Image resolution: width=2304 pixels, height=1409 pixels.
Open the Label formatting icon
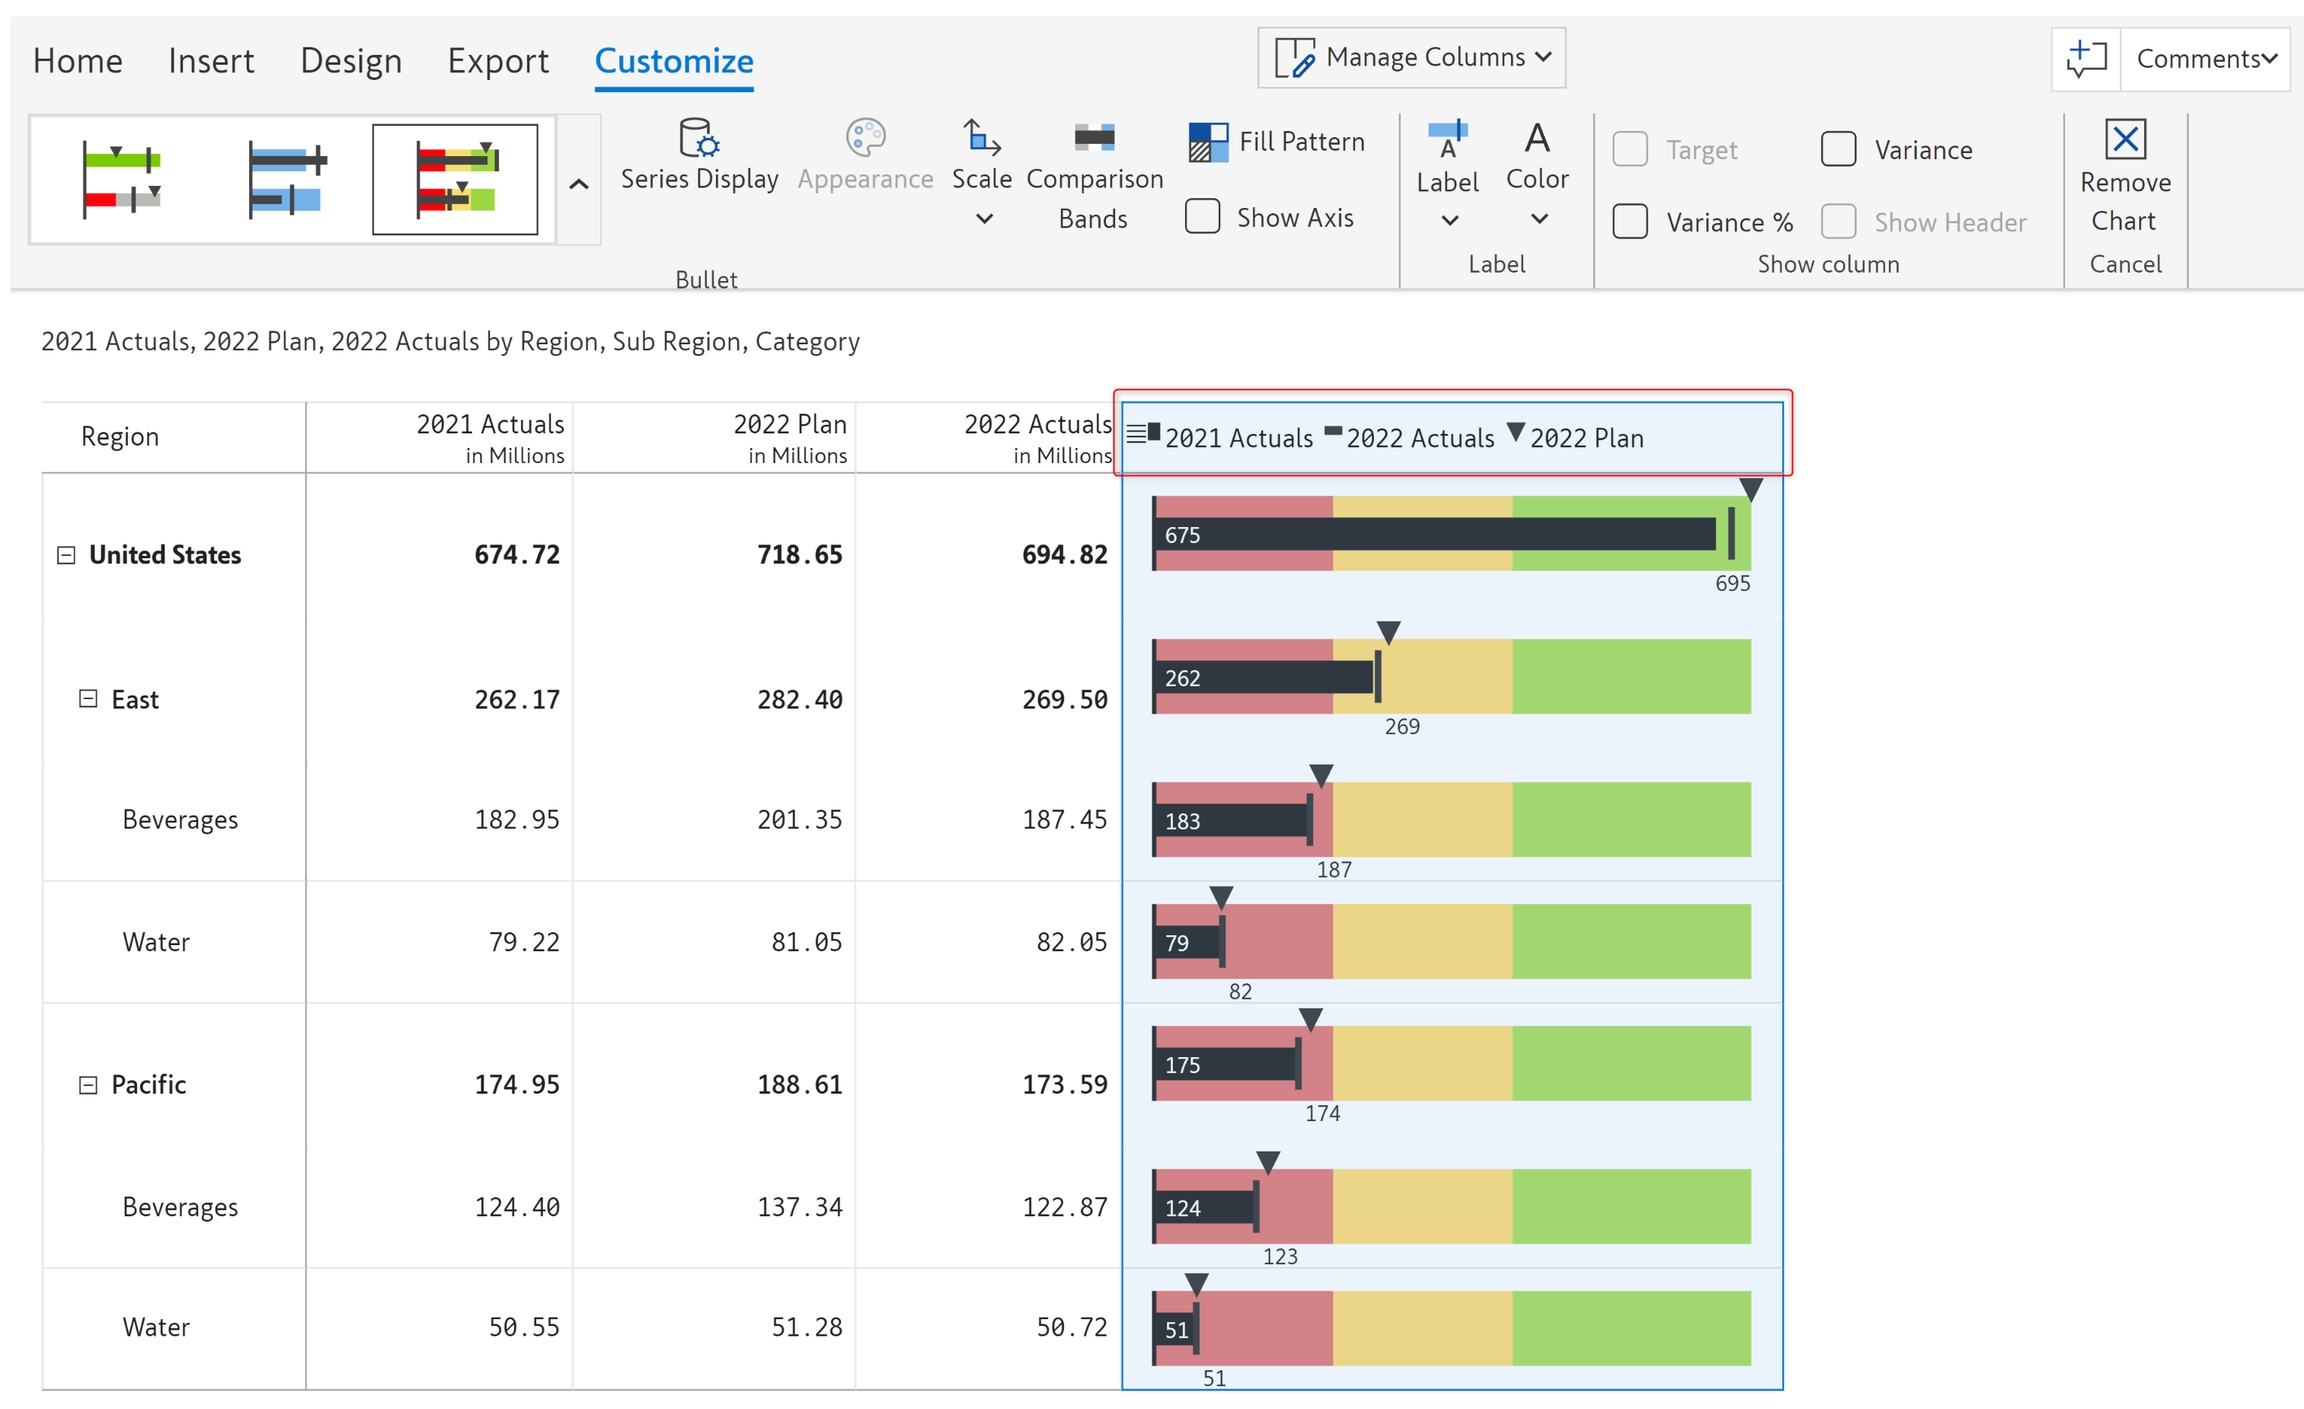pos(1447,139)
